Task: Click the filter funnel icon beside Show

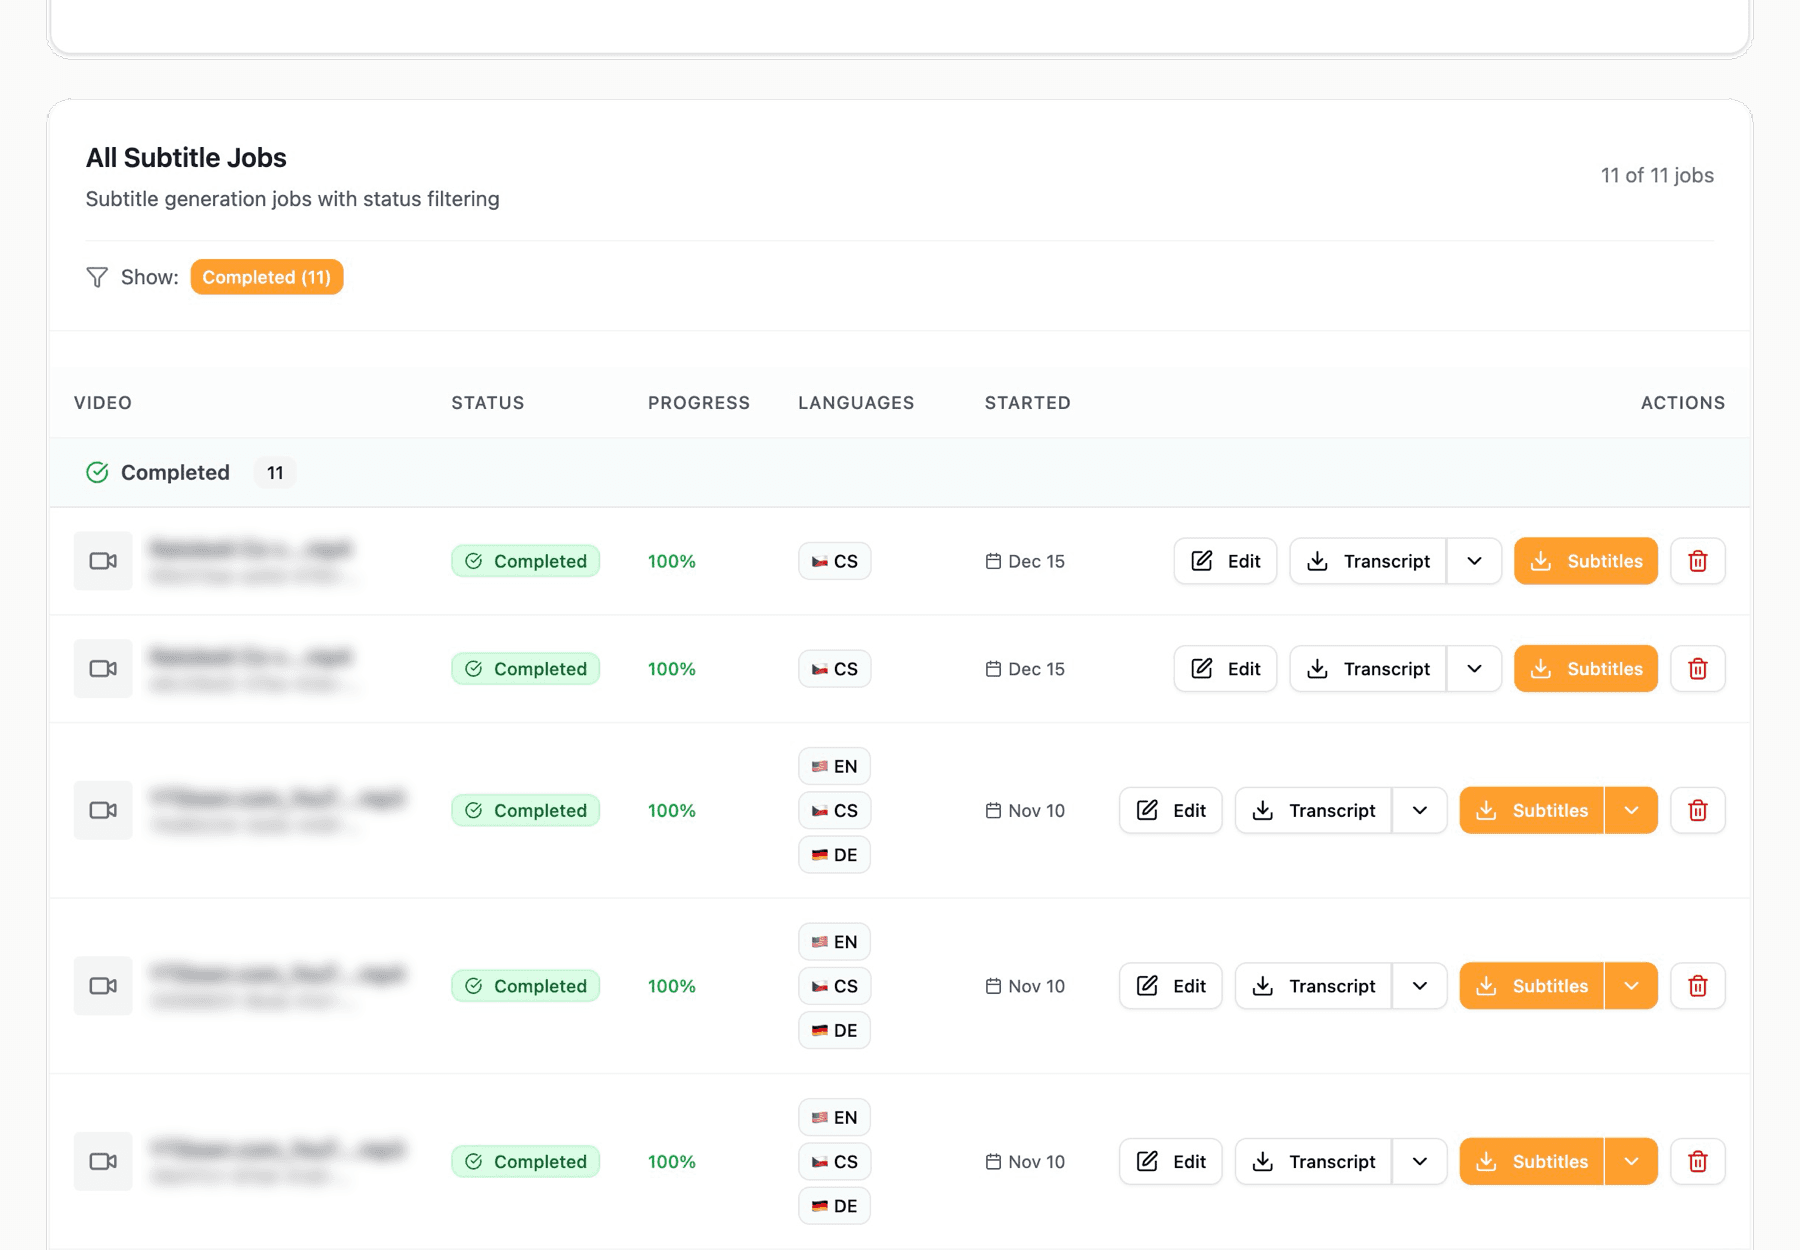Action: pyautogui.click(x=97, y=277)
